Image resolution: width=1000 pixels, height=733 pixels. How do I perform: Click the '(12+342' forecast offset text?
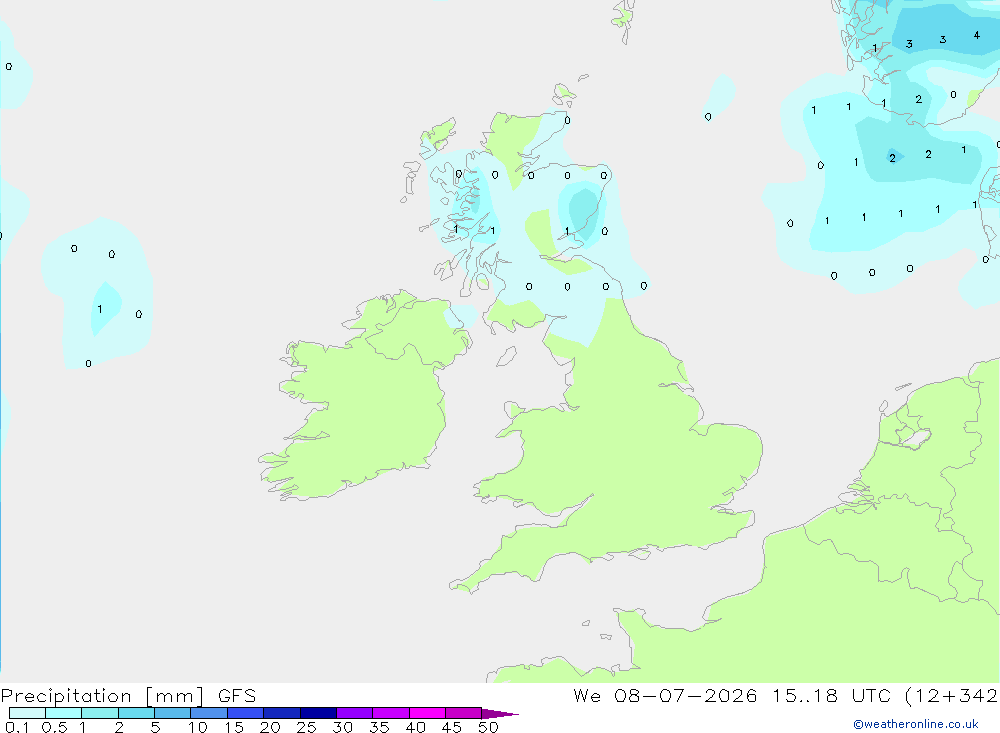pos(952,695)
